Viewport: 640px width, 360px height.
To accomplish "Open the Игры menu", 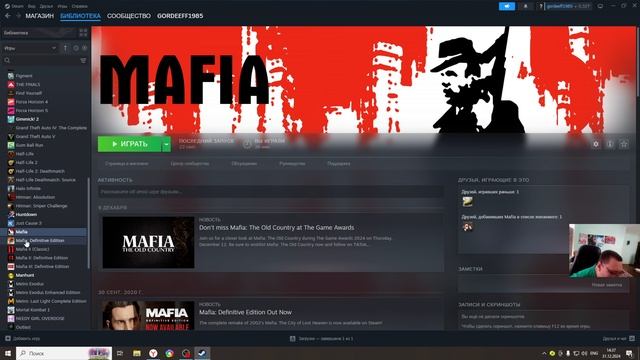I will (x=62, y=6).
